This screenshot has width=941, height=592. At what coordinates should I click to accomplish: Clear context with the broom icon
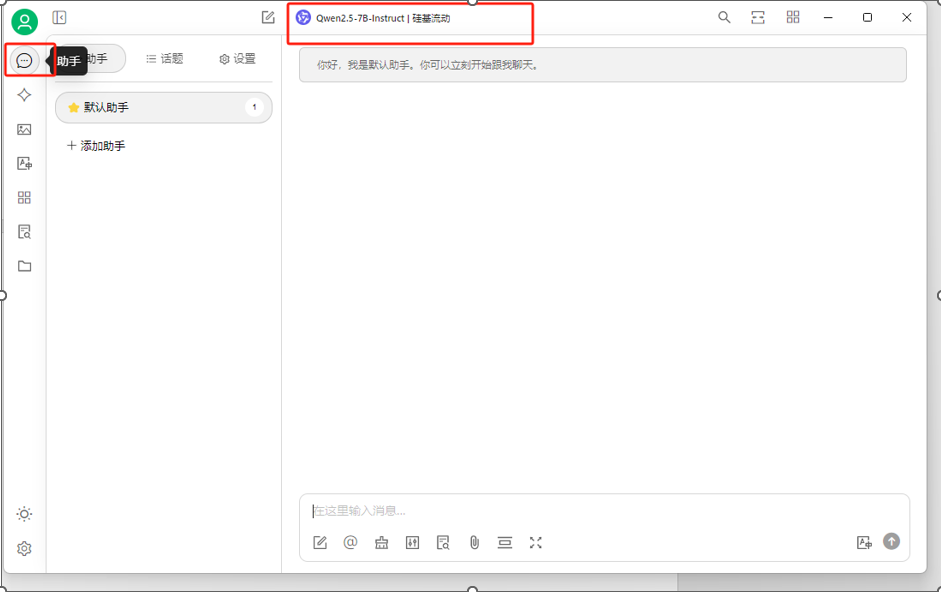click(381, 543)
